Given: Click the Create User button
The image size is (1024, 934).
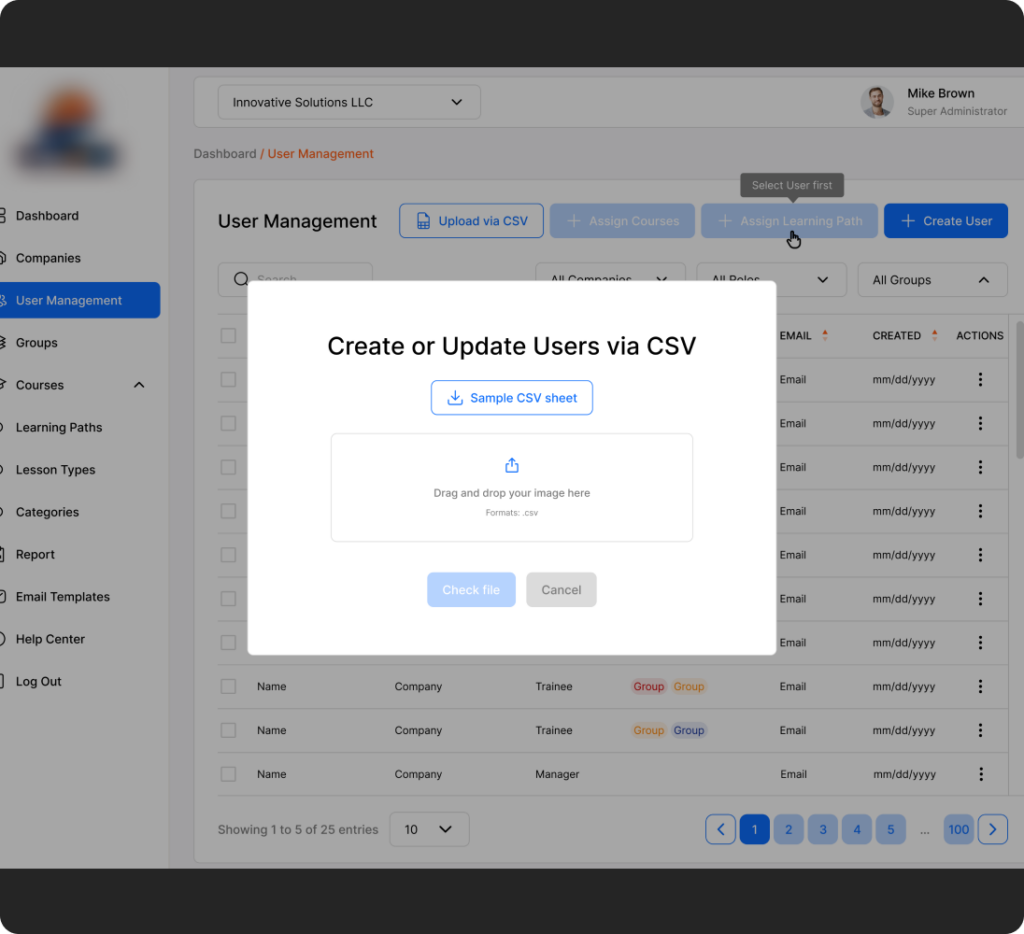Looking at the screenshot, I should [x=946, y=221].
